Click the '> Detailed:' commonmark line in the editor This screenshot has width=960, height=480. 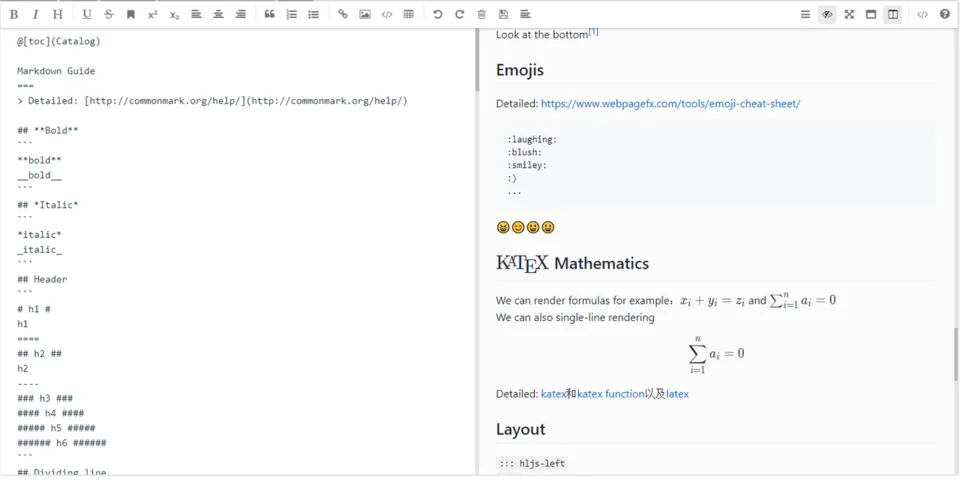212,101
